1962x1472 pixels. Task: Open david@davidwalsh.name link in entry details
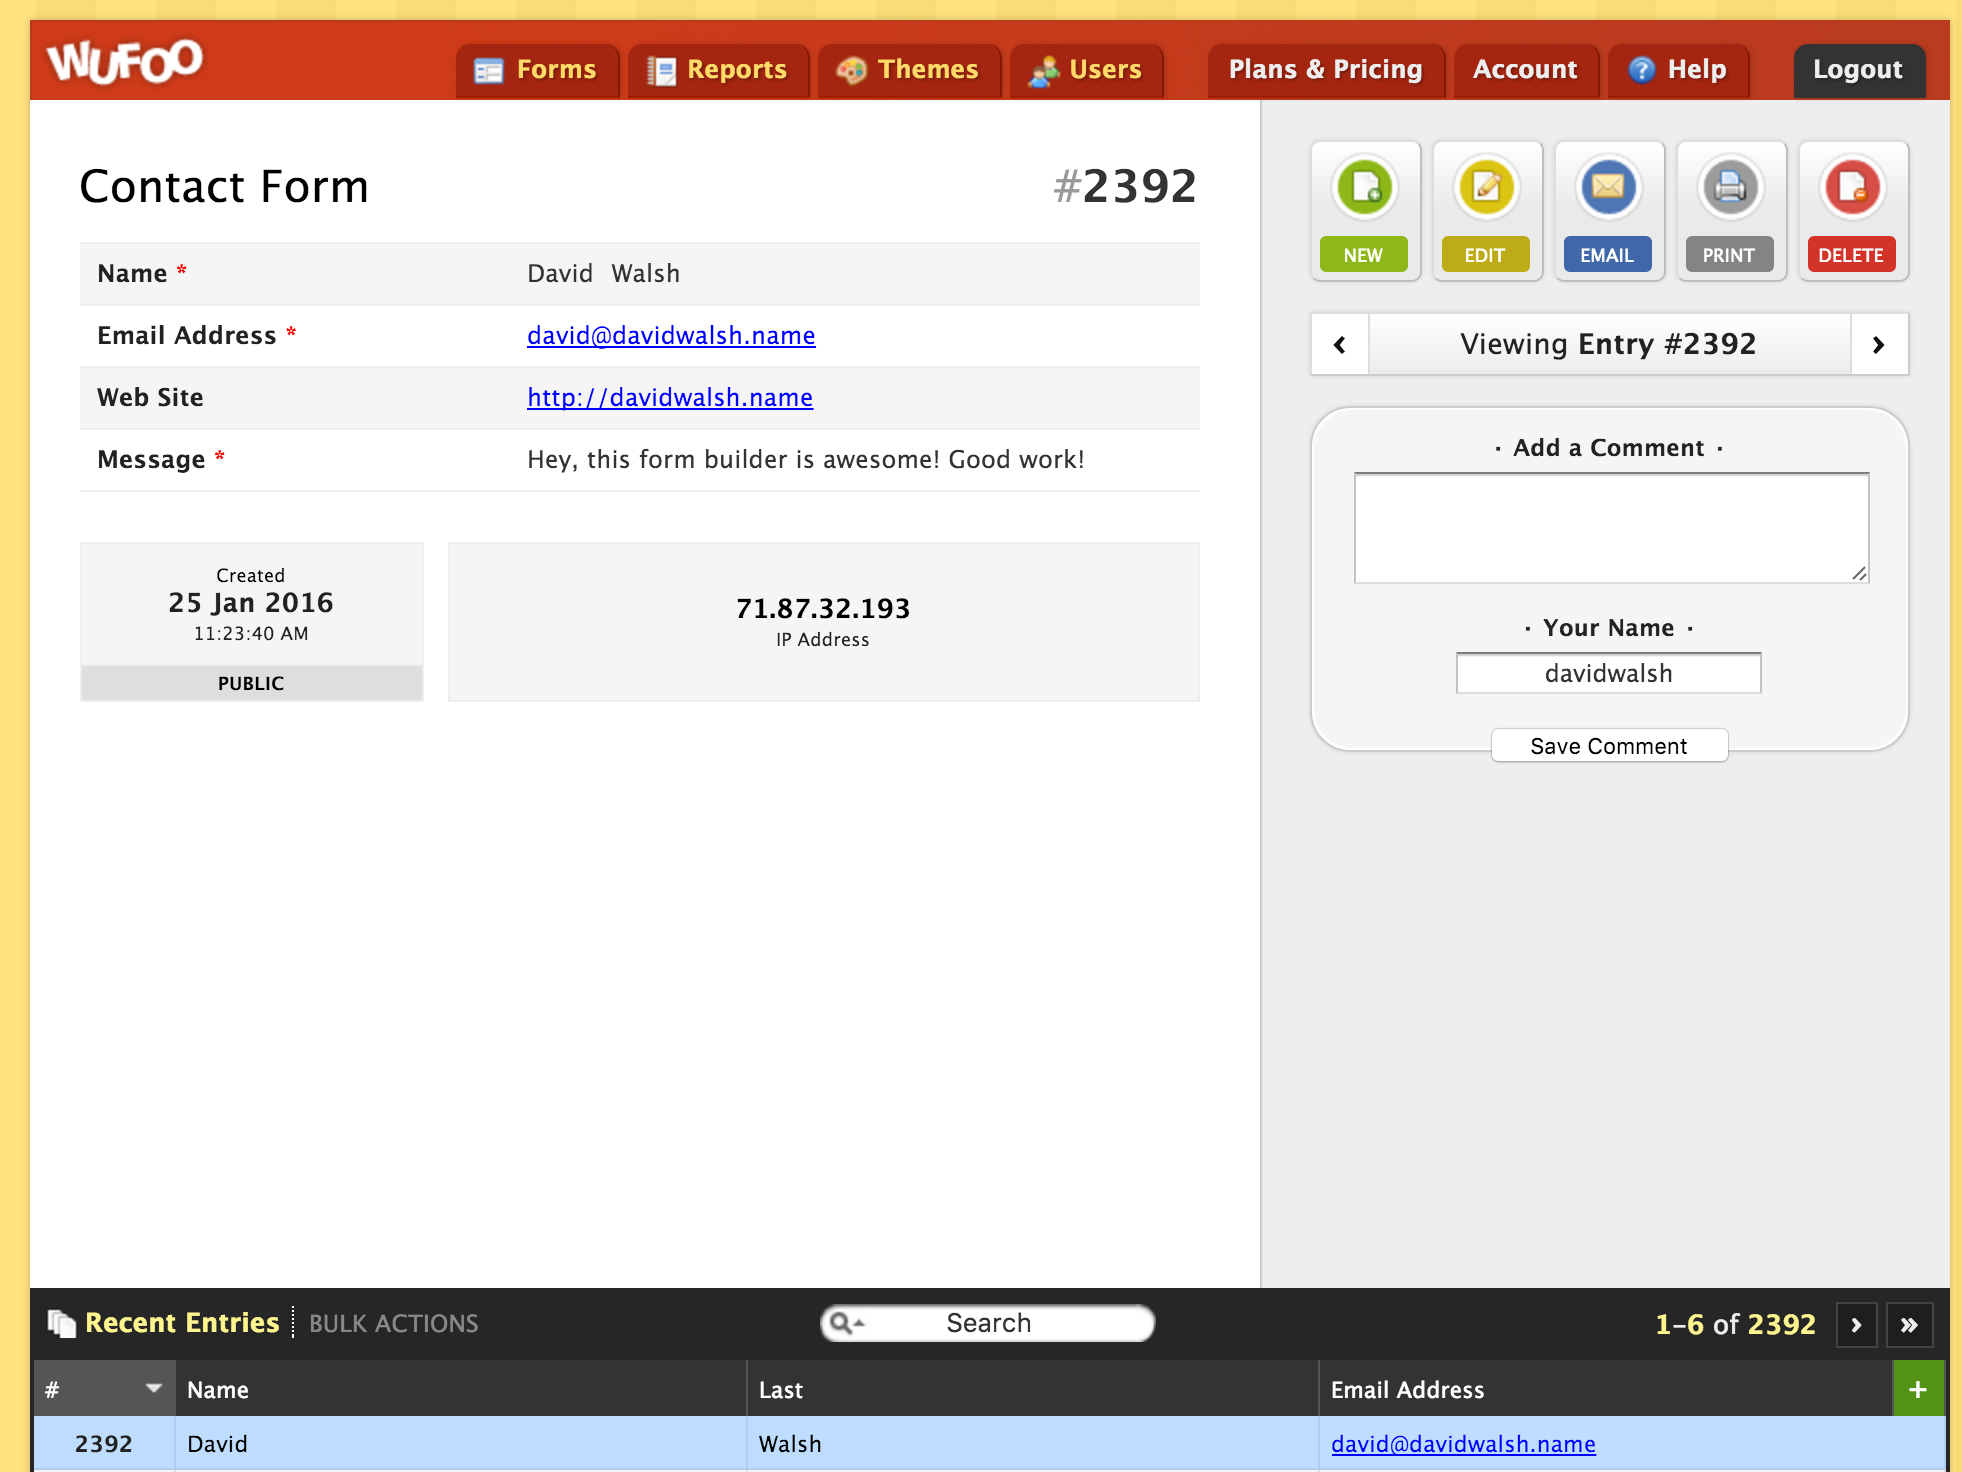click(671, 336)
